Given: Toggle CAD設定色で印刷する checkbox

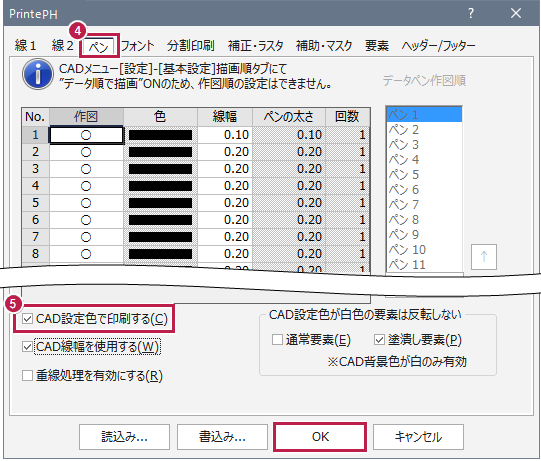Looking at the screenshot, I should pyautogui.click(x=27, y=318).
